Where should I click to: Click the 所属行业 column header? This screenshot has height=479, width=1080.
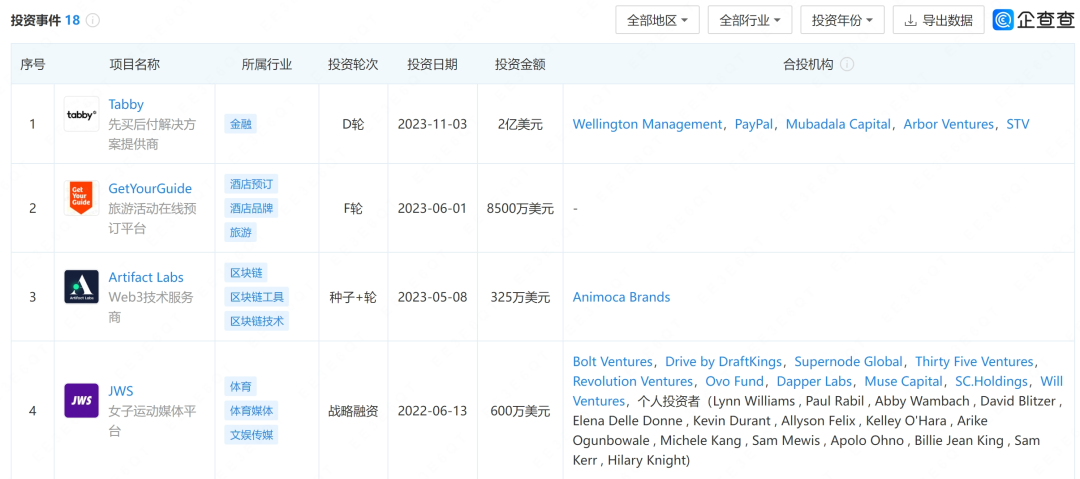(x=267, y=64)
